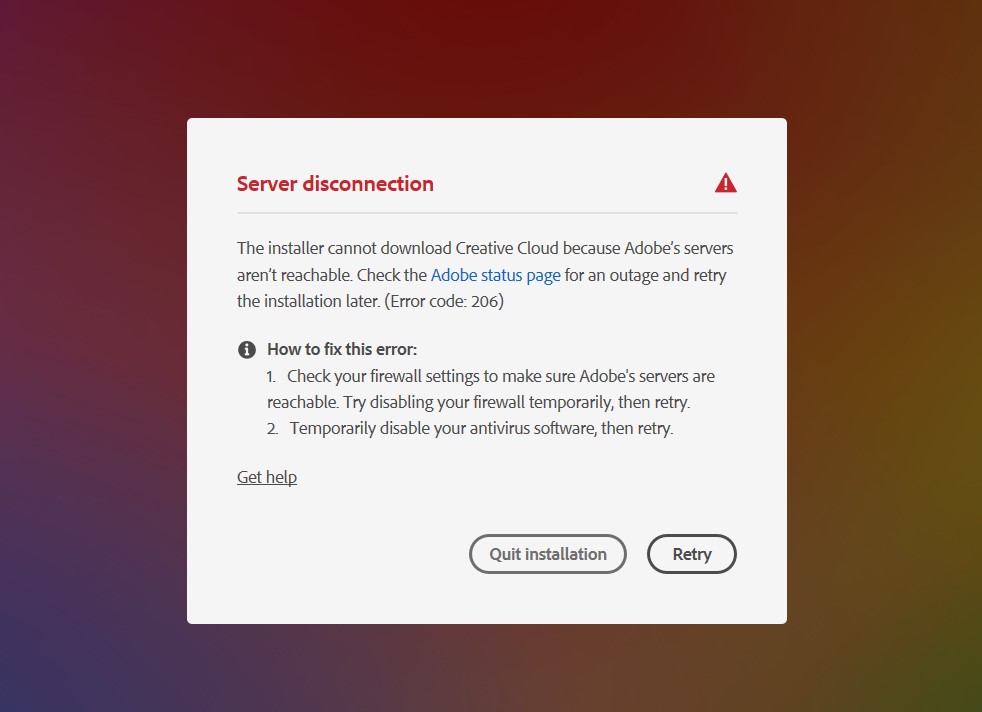The image size is (982, 712).
Task: Click the divider line under the heading
Action: [487, 213]
